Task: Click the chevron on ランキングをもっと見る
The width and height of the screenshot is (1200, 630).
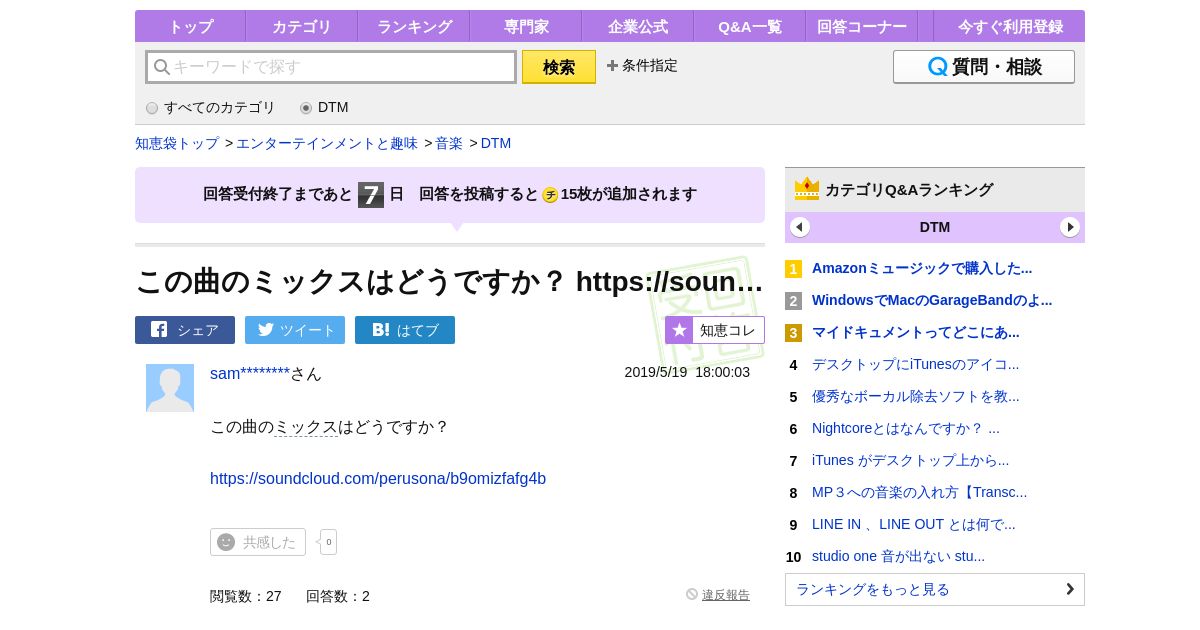Action: click(1070, 589)
